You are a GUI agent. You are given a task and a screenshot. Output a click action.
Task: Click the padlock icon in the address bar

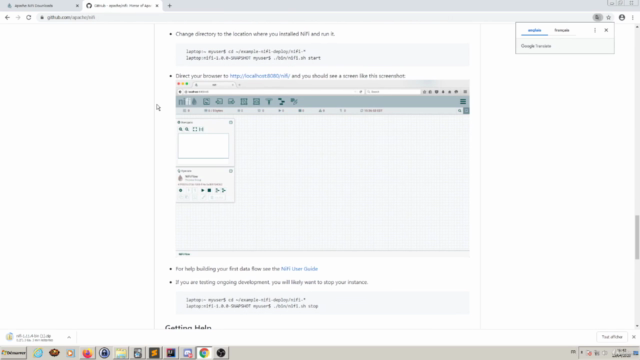point(42,18)
